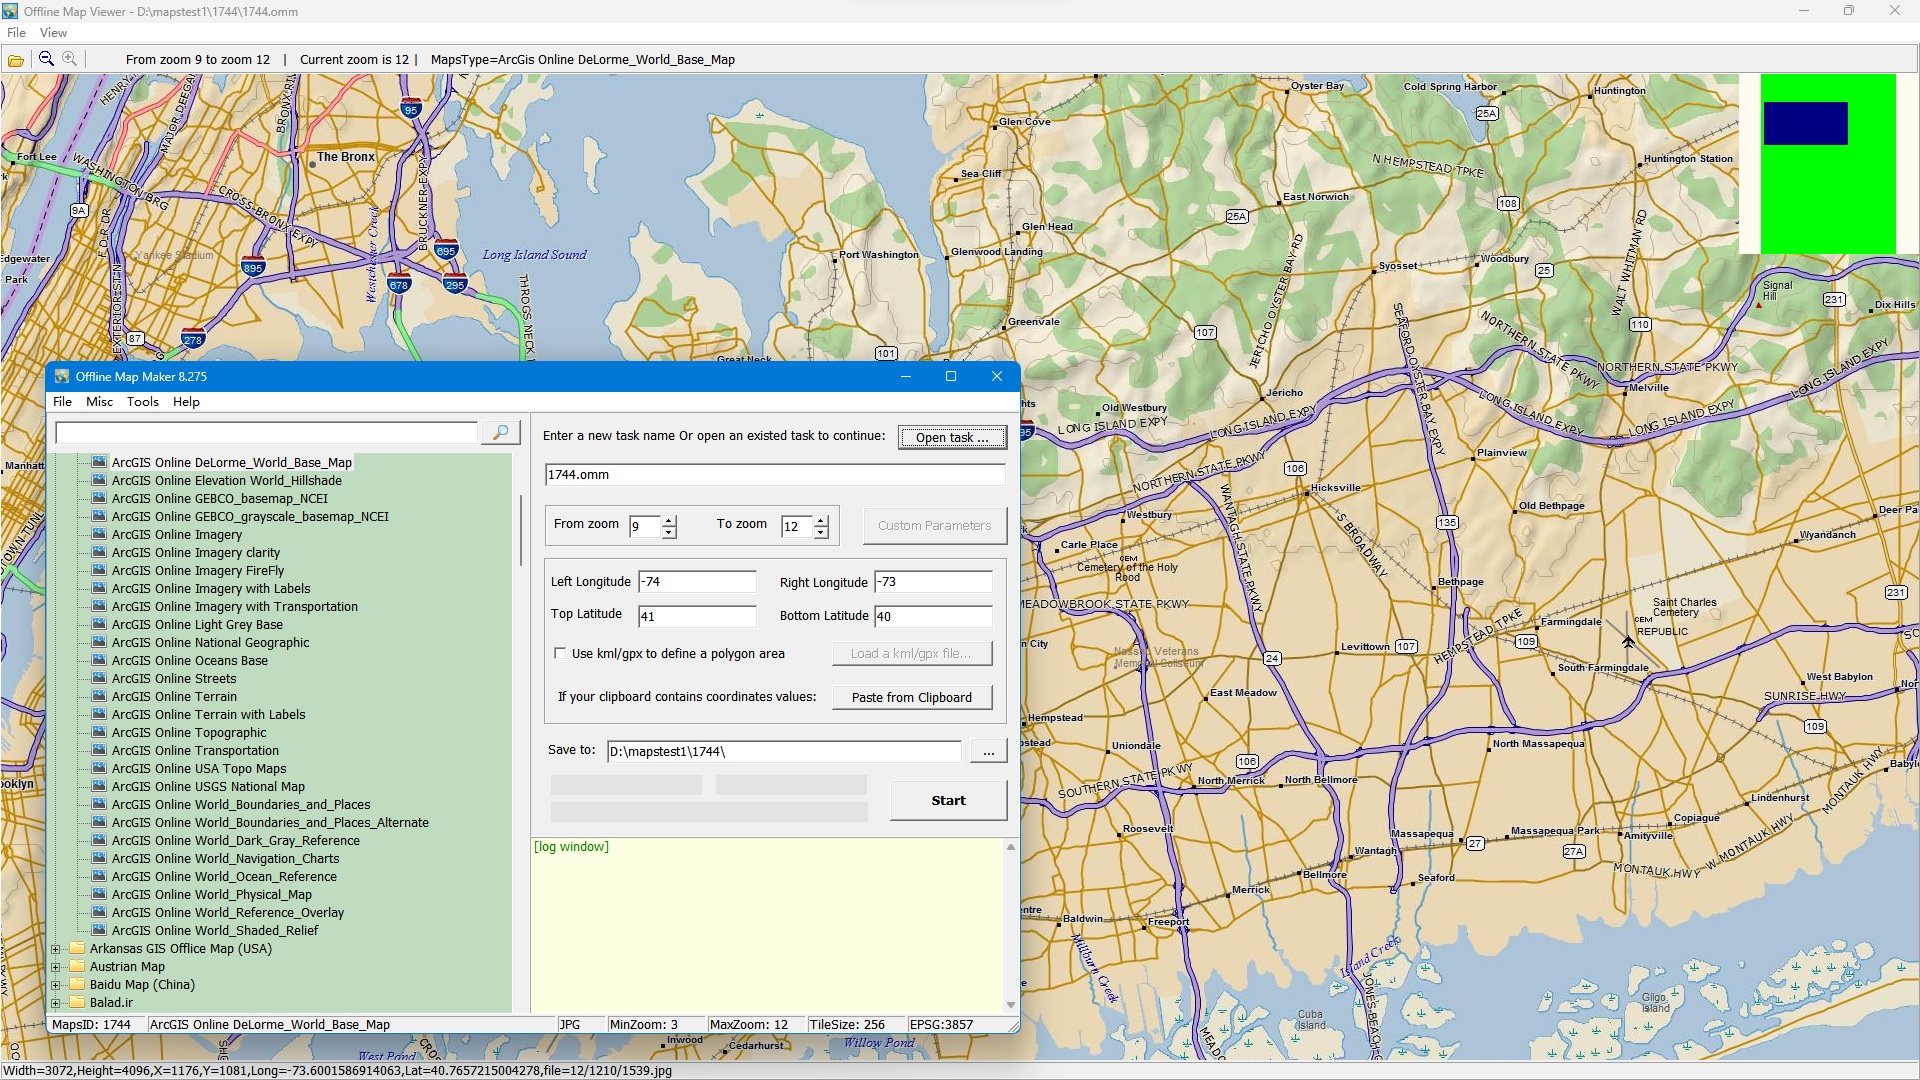Click the map search text box
Image resolution: width=1920 pixels, height=1080 pixels.
tap(267, 432)
